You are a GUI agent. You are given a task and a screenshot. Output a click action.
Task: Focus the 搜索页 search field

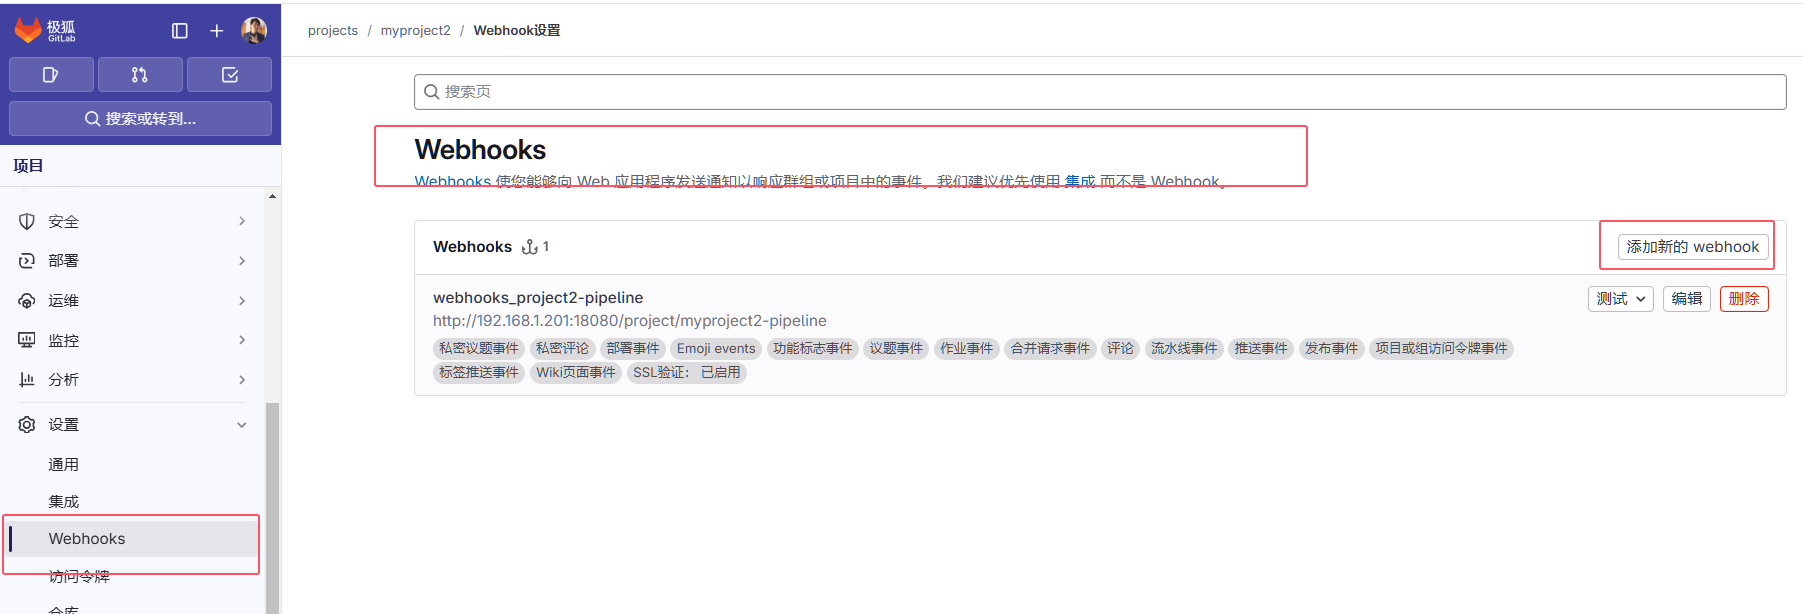1100,92
